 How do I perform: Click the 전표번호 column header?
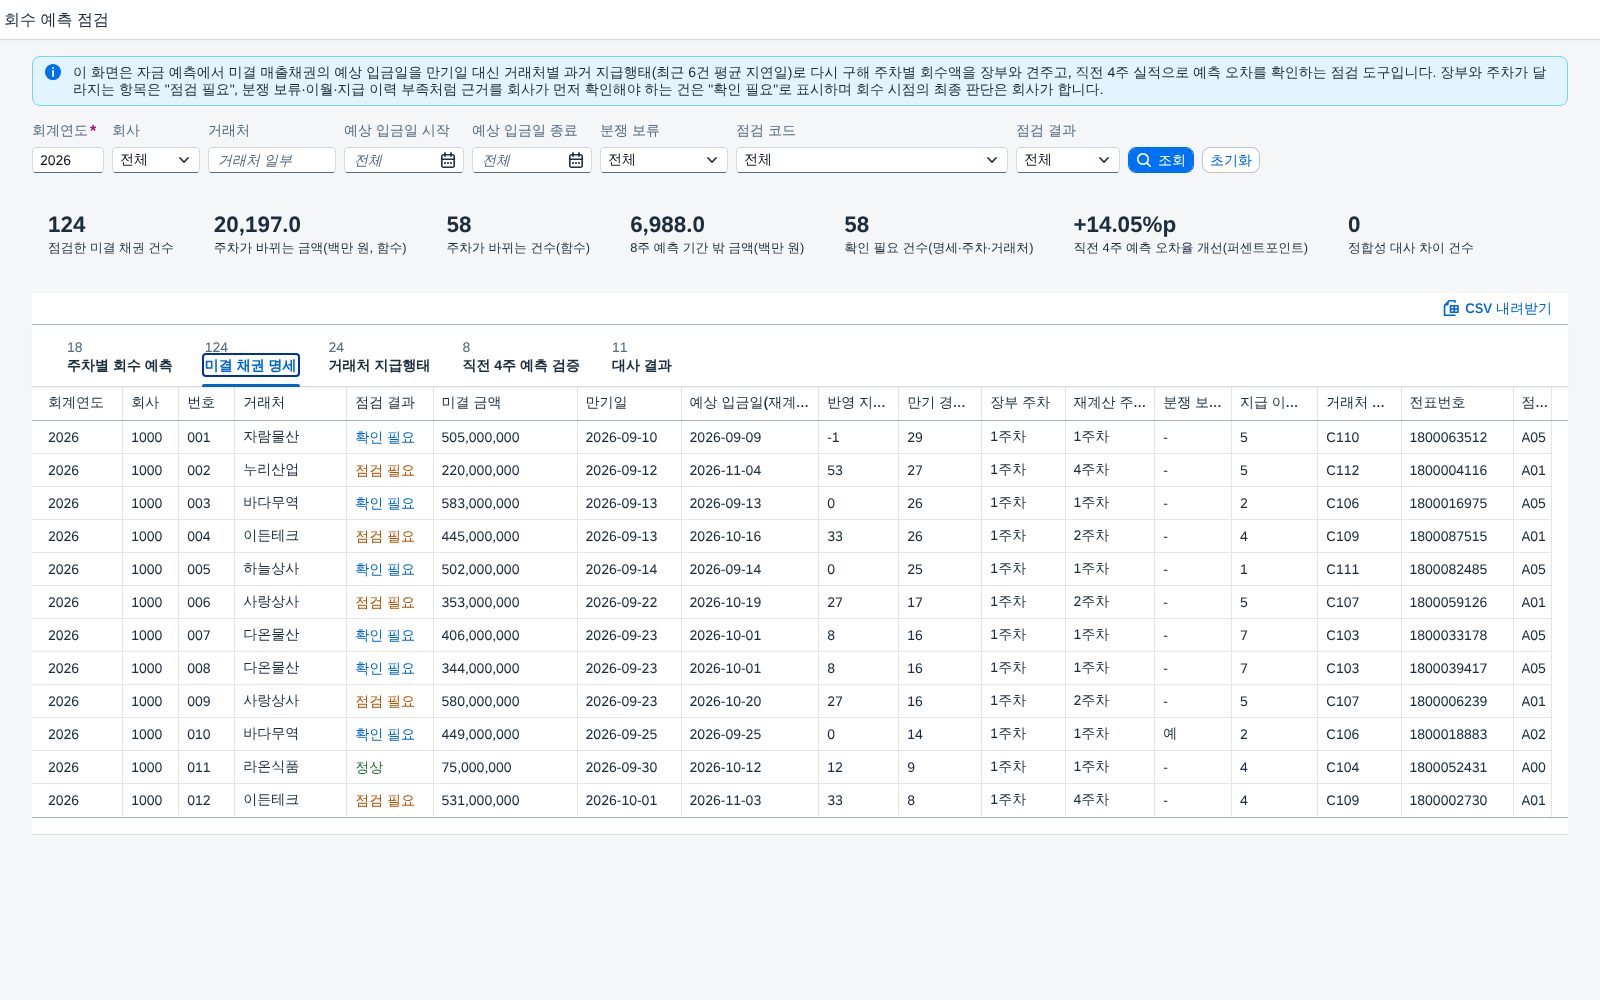pyautogui.click(x=1457, y=403)
